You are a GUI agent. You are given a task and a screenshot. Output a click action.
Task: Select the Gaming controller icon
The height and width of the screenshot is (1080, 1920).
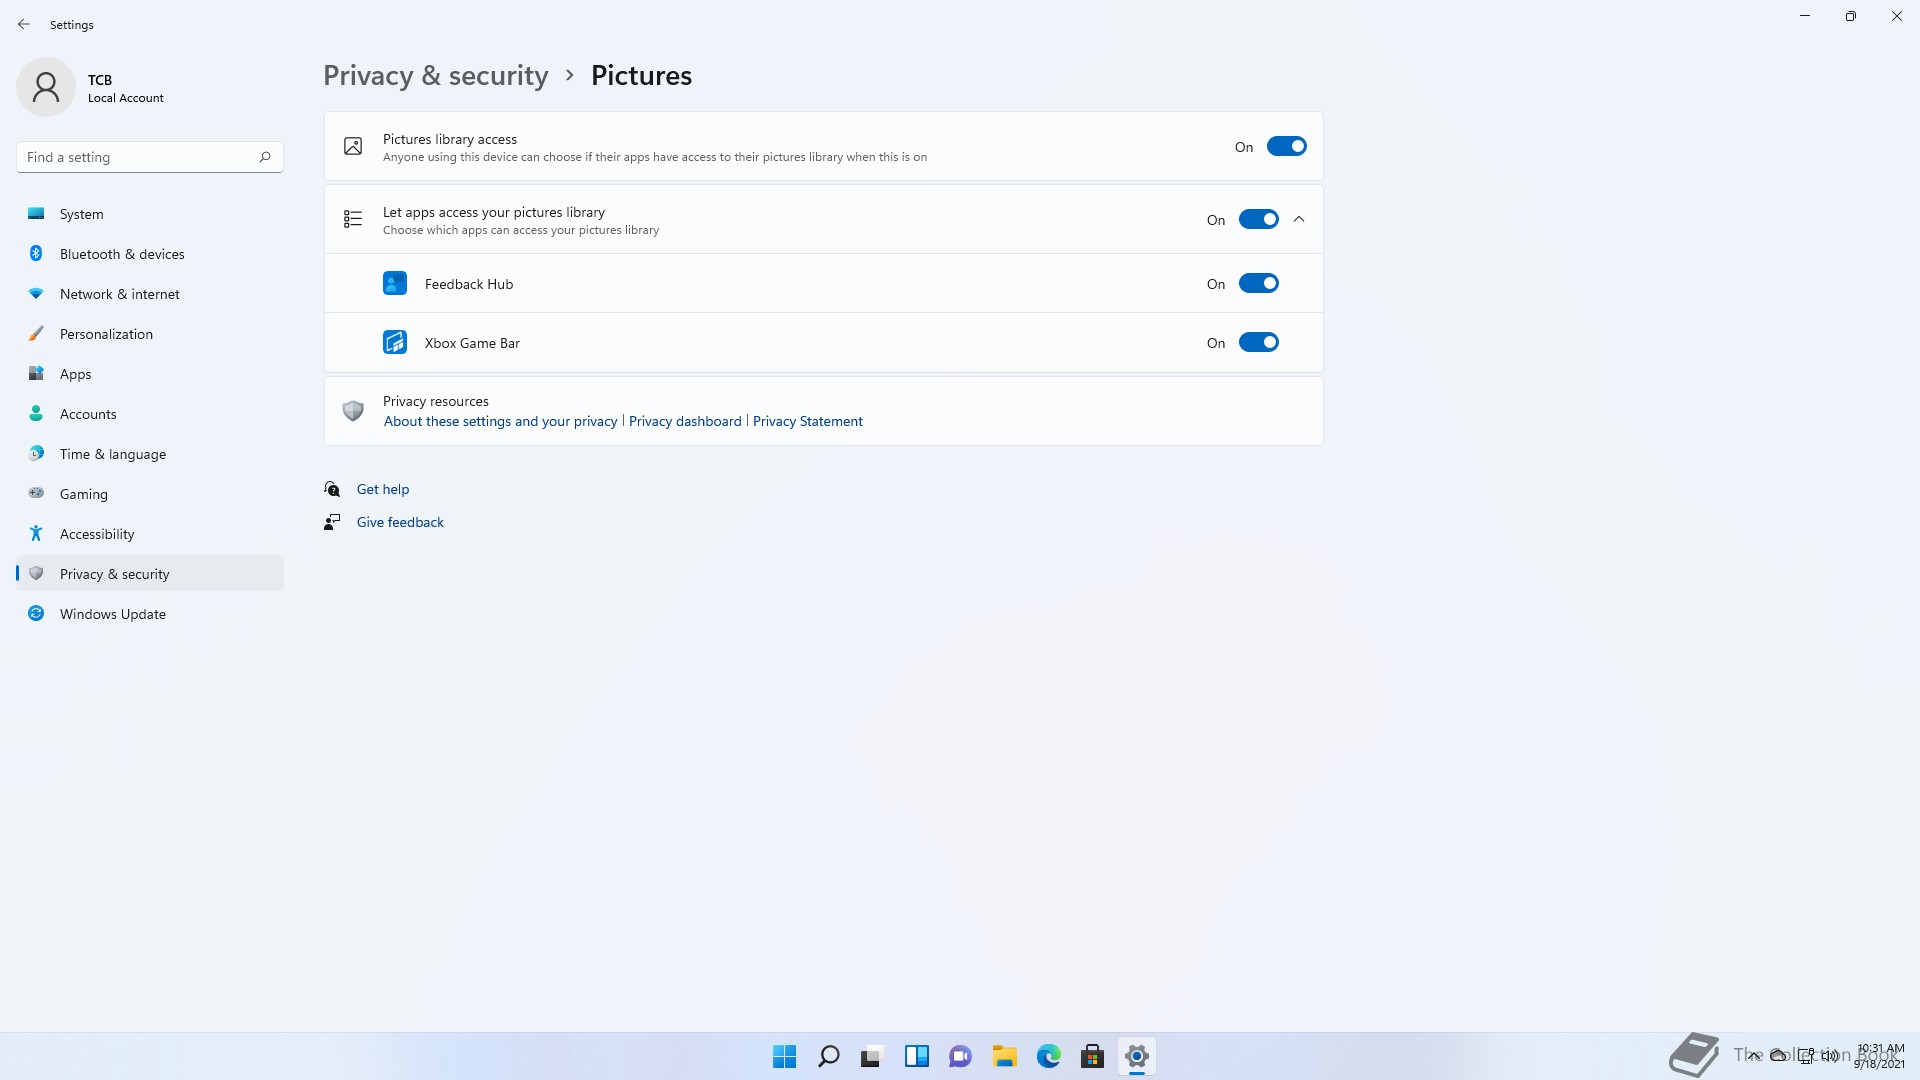pyautogui.click(x=36, y=493)
